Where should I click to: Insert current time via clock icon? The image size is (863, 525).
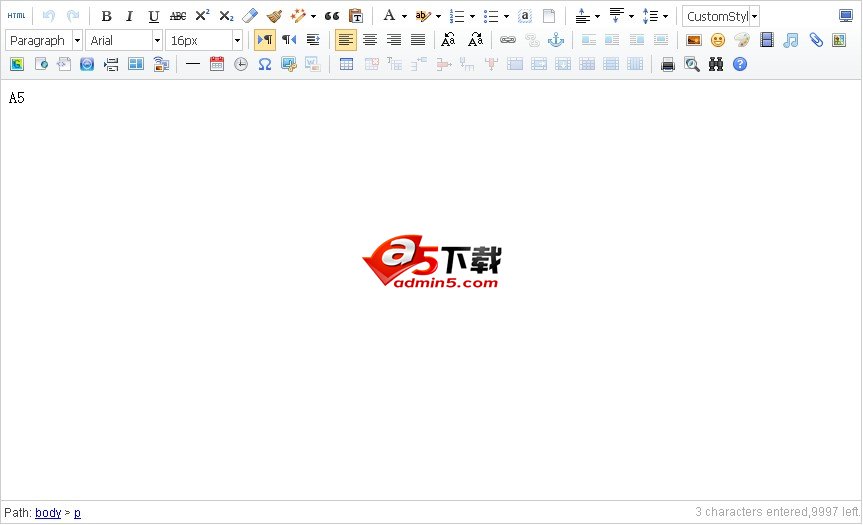click(x=241, y=64)
